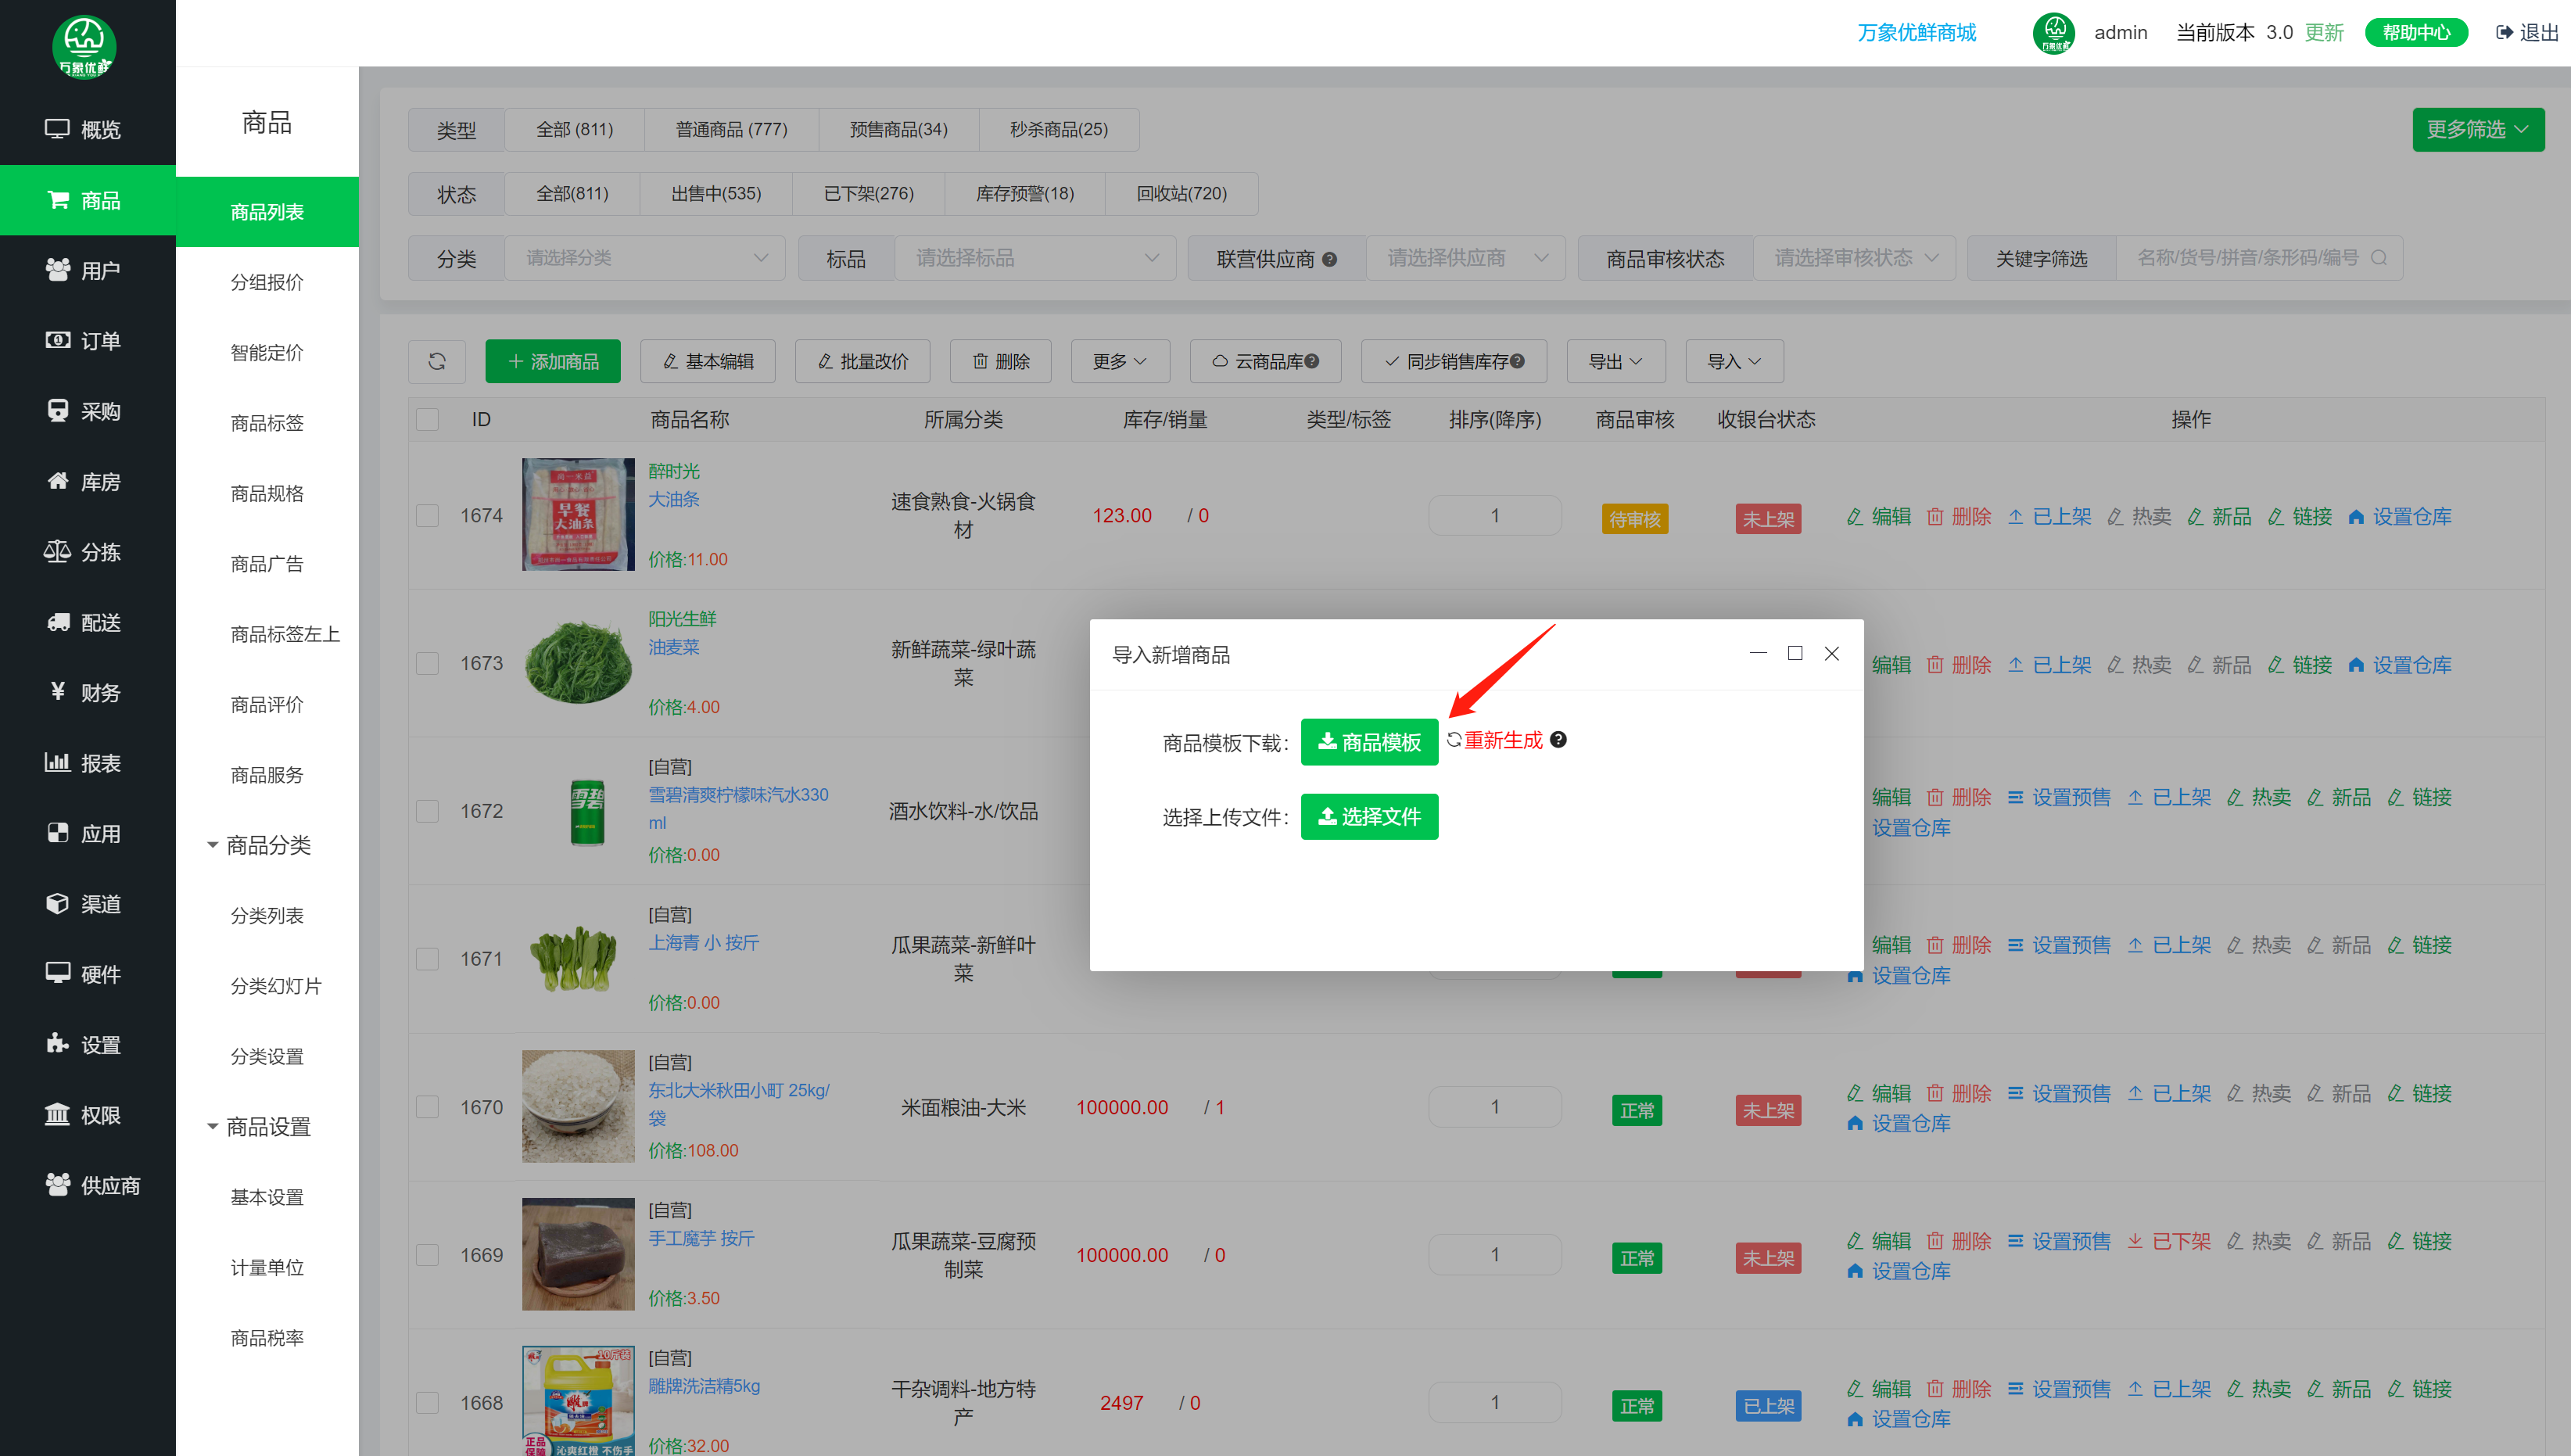The height and width of the screenshot is (1456, 2571).
Task: Go to 订单 orders section
Action: (x=87, y=341)
